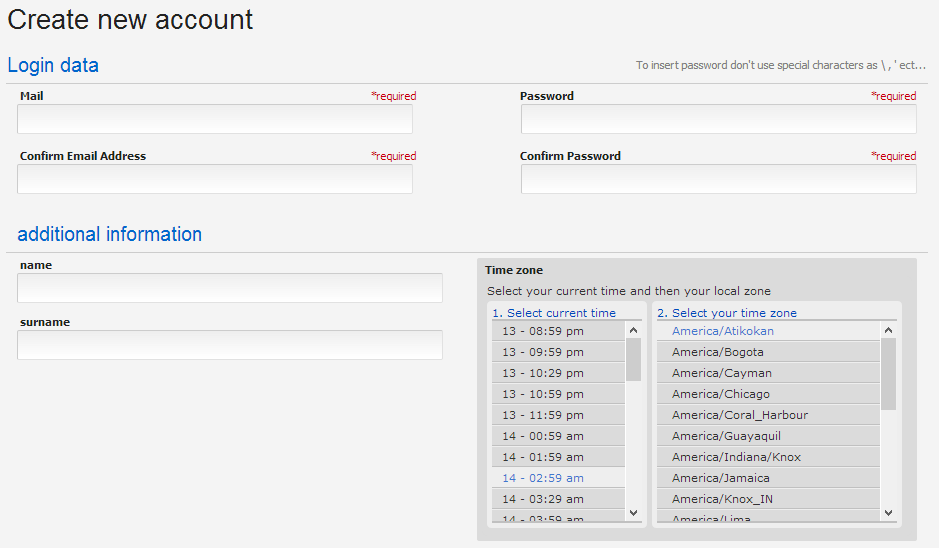
Task: Select the Confirm Password field
Action: [x=719, y=179]
